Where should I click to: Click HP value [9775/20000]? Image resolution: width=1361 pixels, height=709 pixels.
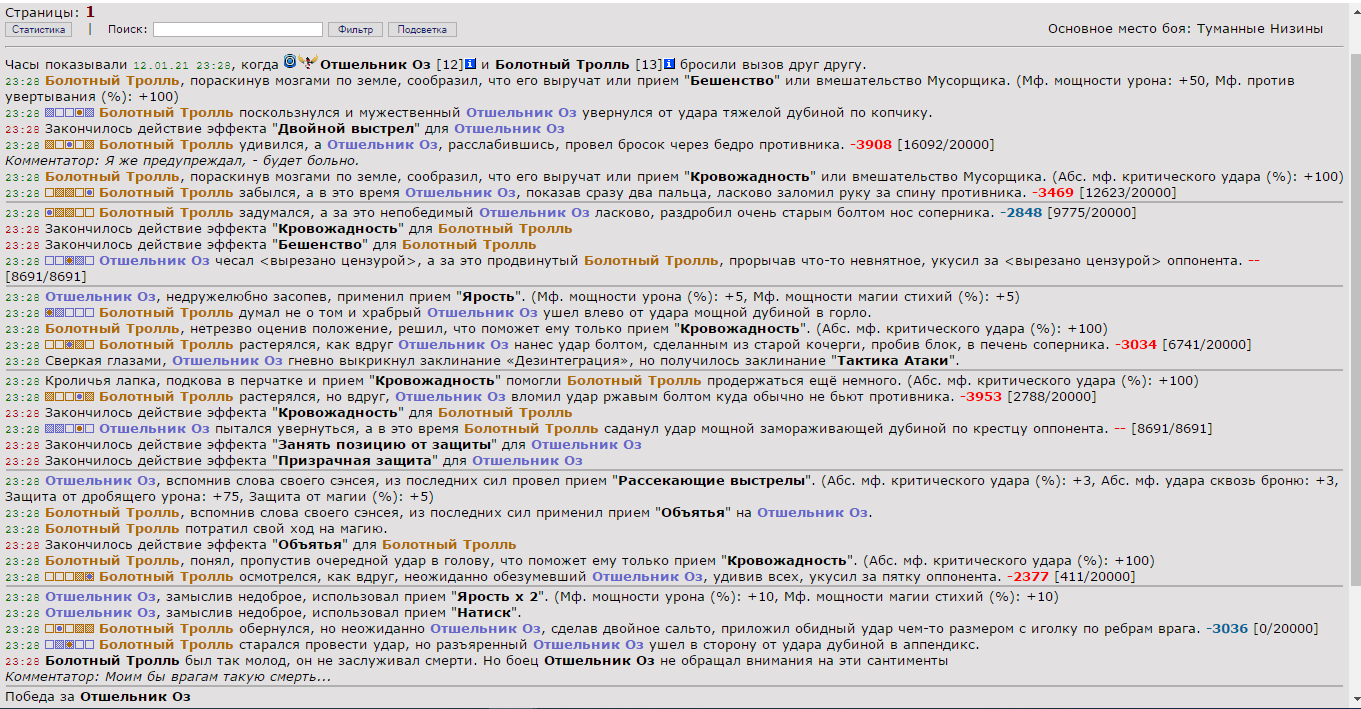(1092, 212)
